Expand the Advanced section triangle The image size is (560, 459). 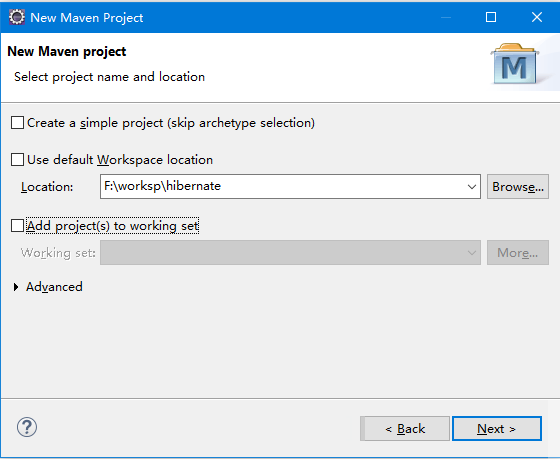[x=16, y=287]
